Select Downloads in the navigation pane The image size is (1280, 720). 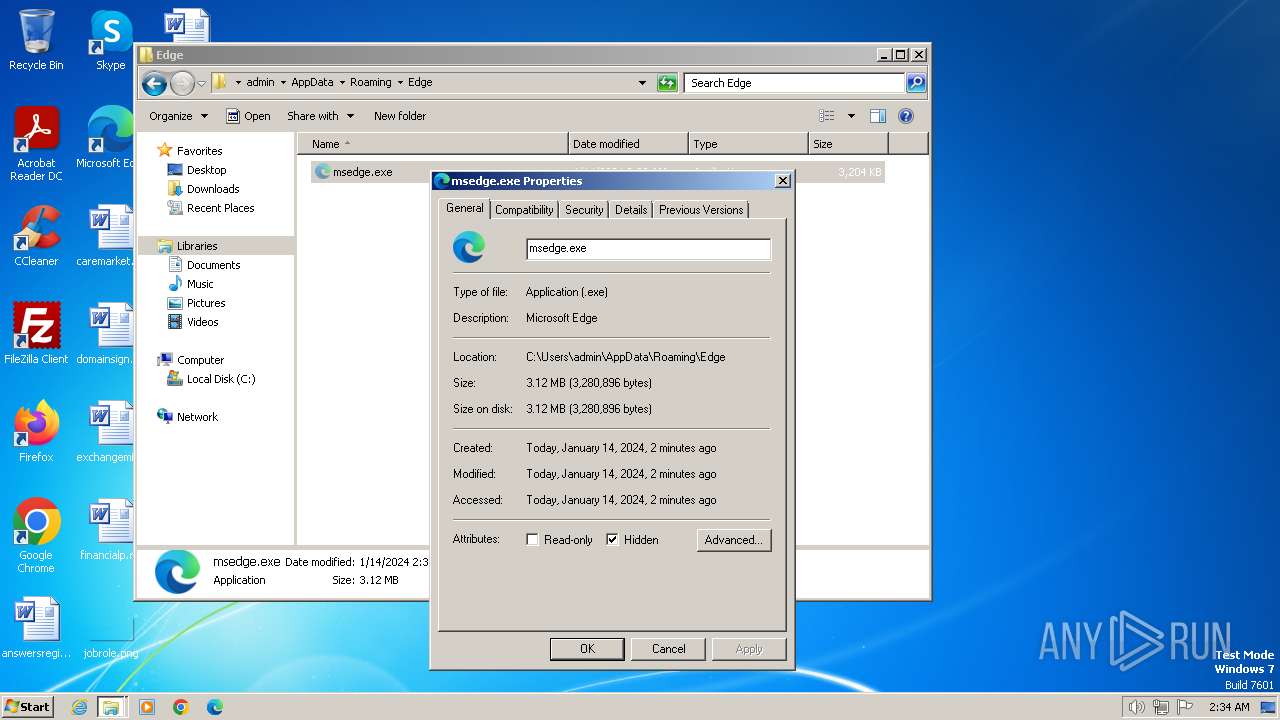[x=213, y=189]
